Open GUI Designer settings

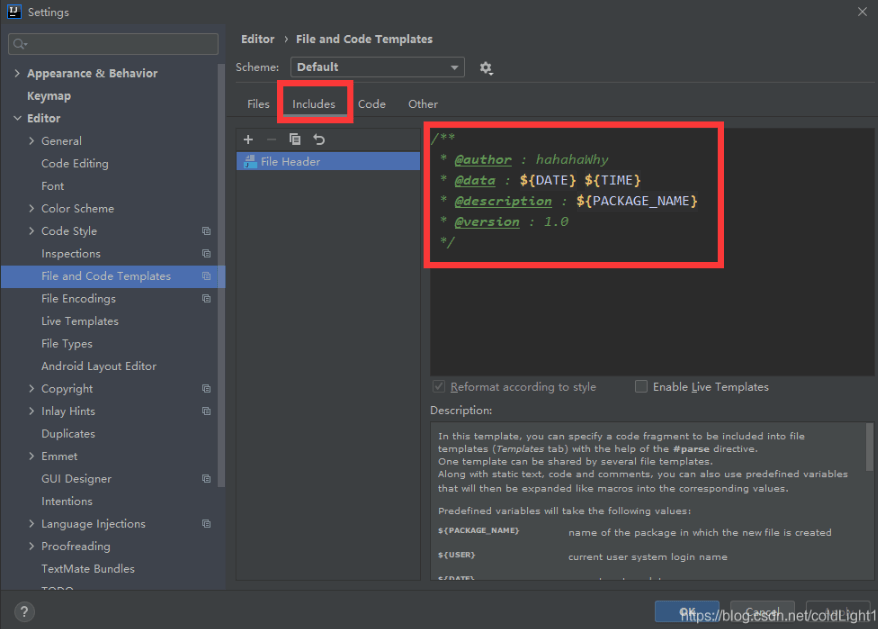point(76,479)
